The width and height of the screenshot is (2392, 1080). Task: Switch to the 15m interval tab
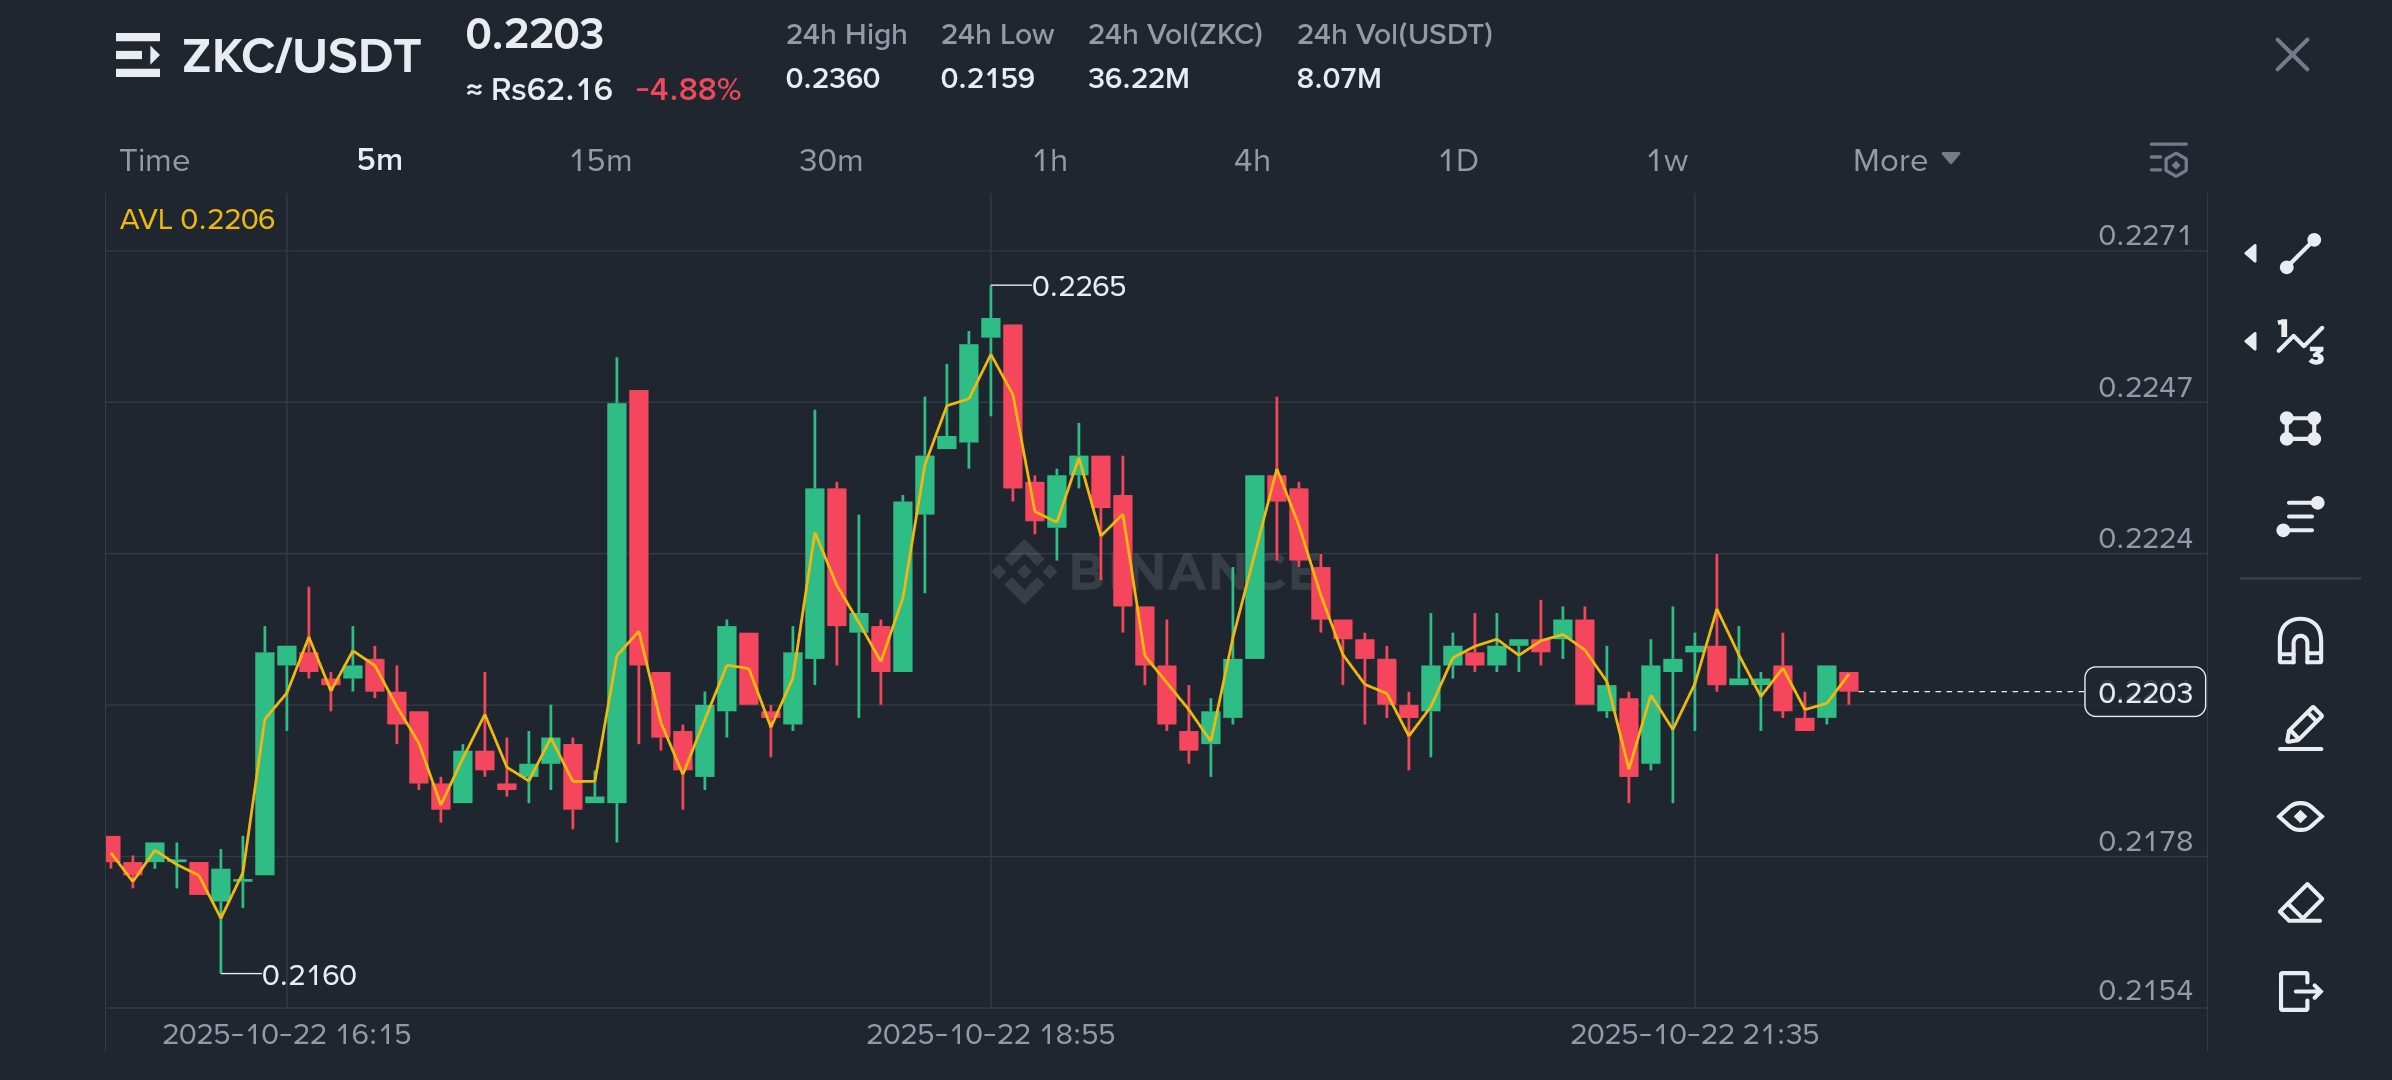[600, 160]
